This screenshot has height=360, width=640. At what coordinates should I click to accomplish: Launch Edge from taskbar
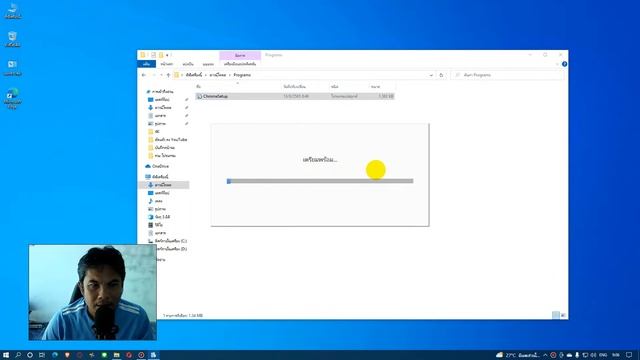(55, 355)
